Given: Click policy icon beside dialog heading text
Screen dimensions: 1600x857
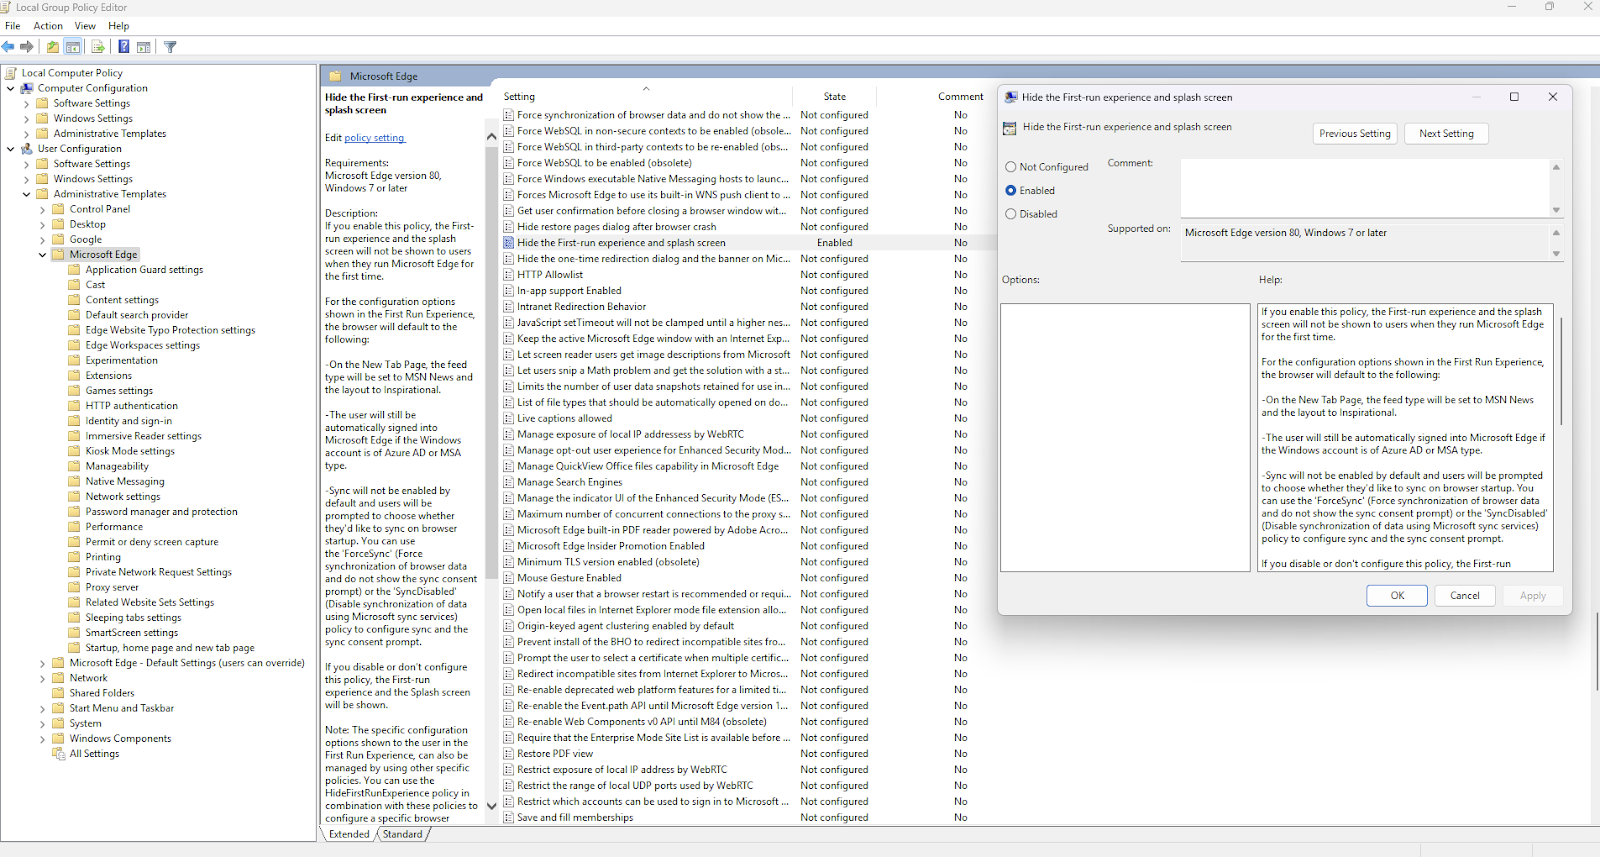Looking at the screenshot, I should (1010, 128).
